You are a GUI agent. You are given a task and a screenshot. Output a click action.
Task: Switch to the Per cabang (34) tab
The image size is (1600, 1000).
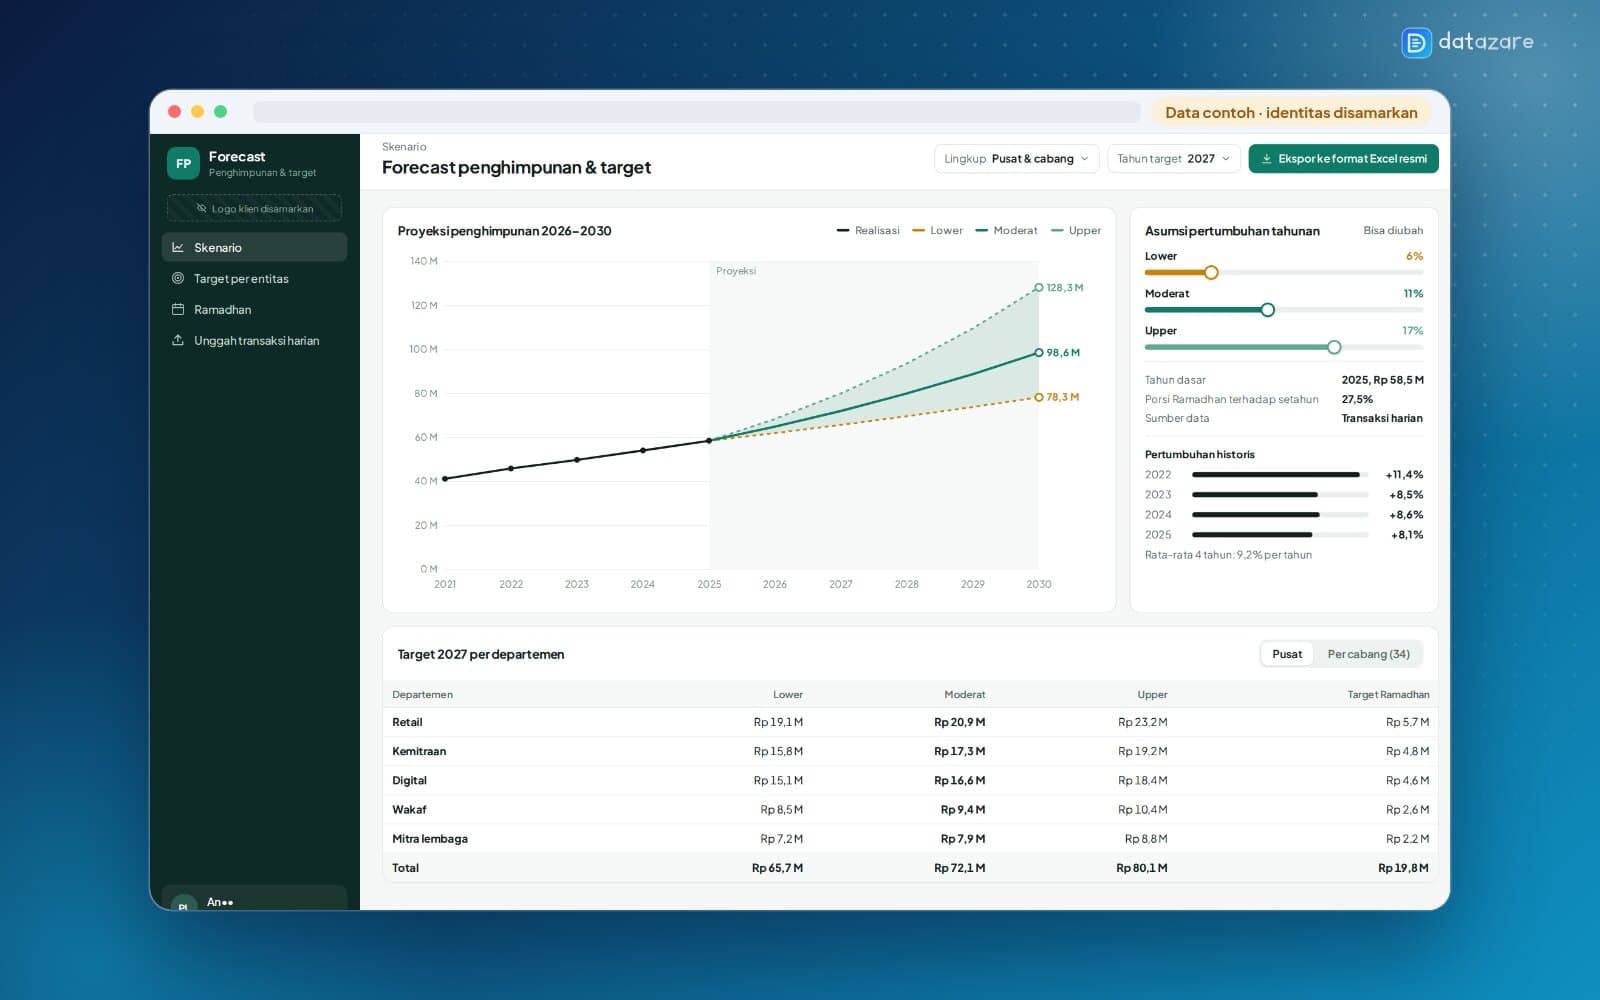(1368, 654)
